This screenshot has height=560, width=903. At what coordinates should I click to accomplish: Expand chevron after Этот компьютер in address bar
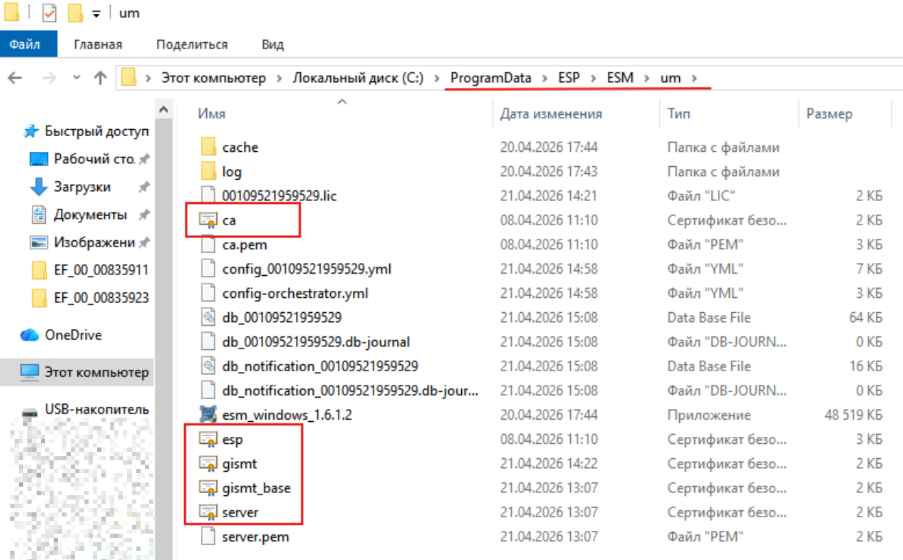pyautogui.click(x=279, y=78)
